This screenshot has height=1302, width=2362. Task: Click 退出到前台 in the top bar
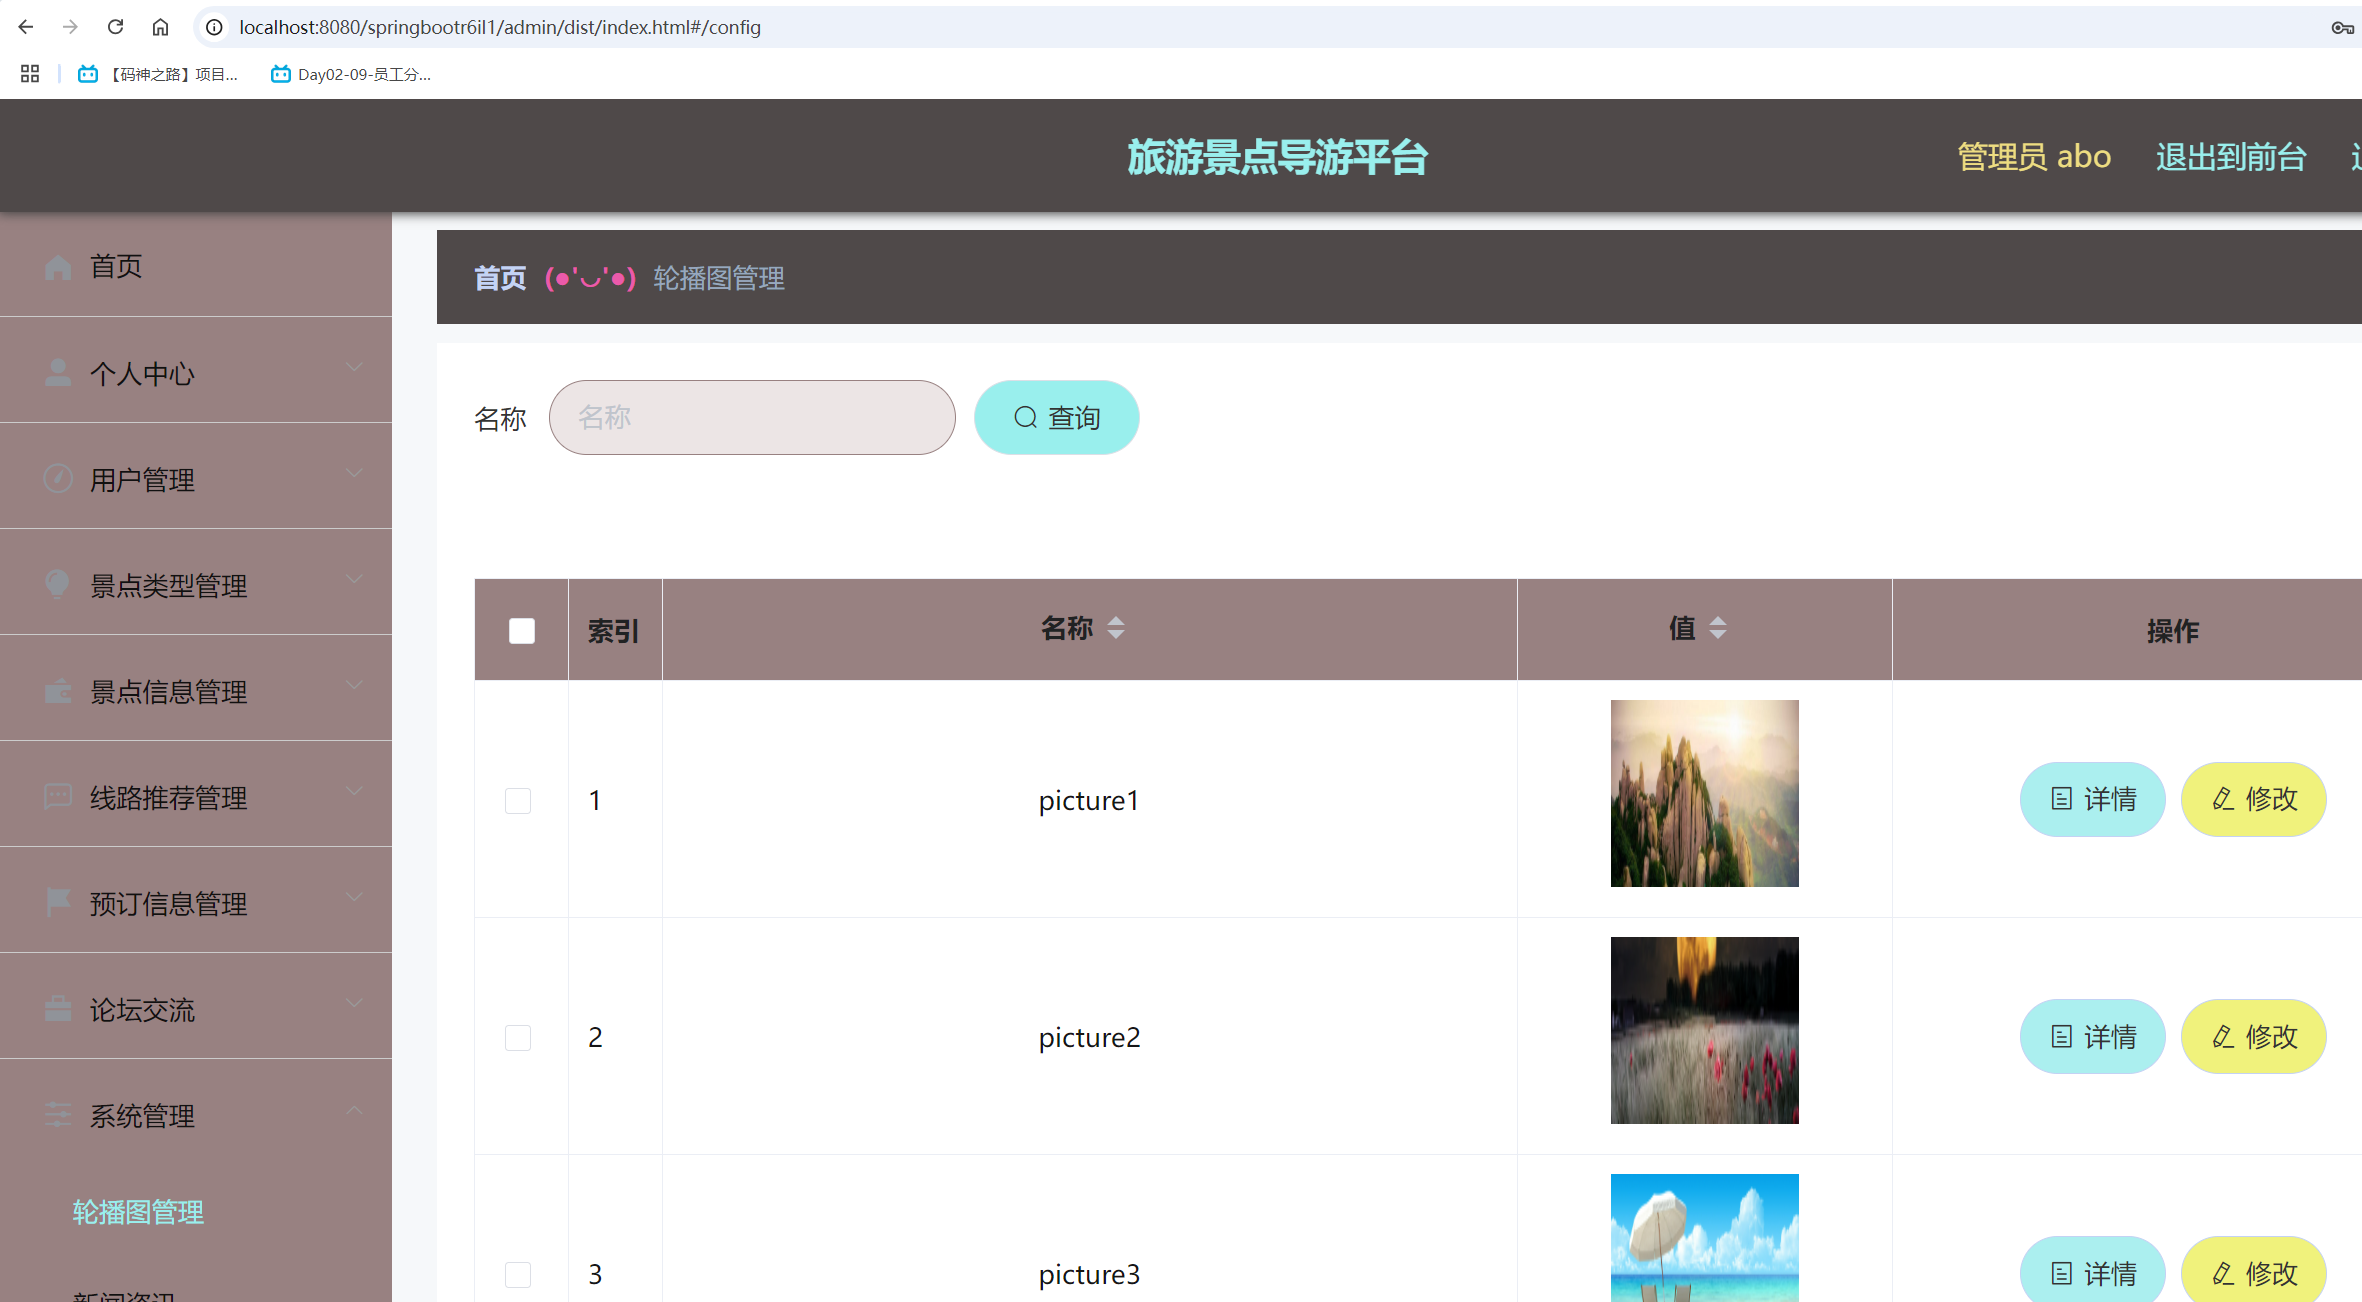2231,156
